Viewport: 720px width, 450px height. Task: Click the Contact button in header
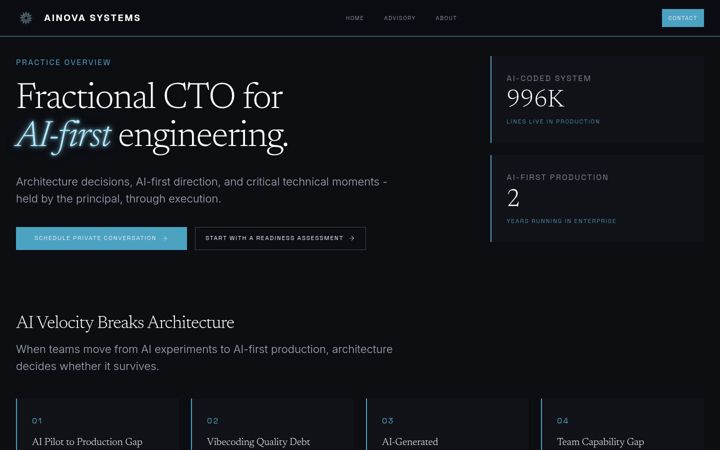click(x=682, y=18)
